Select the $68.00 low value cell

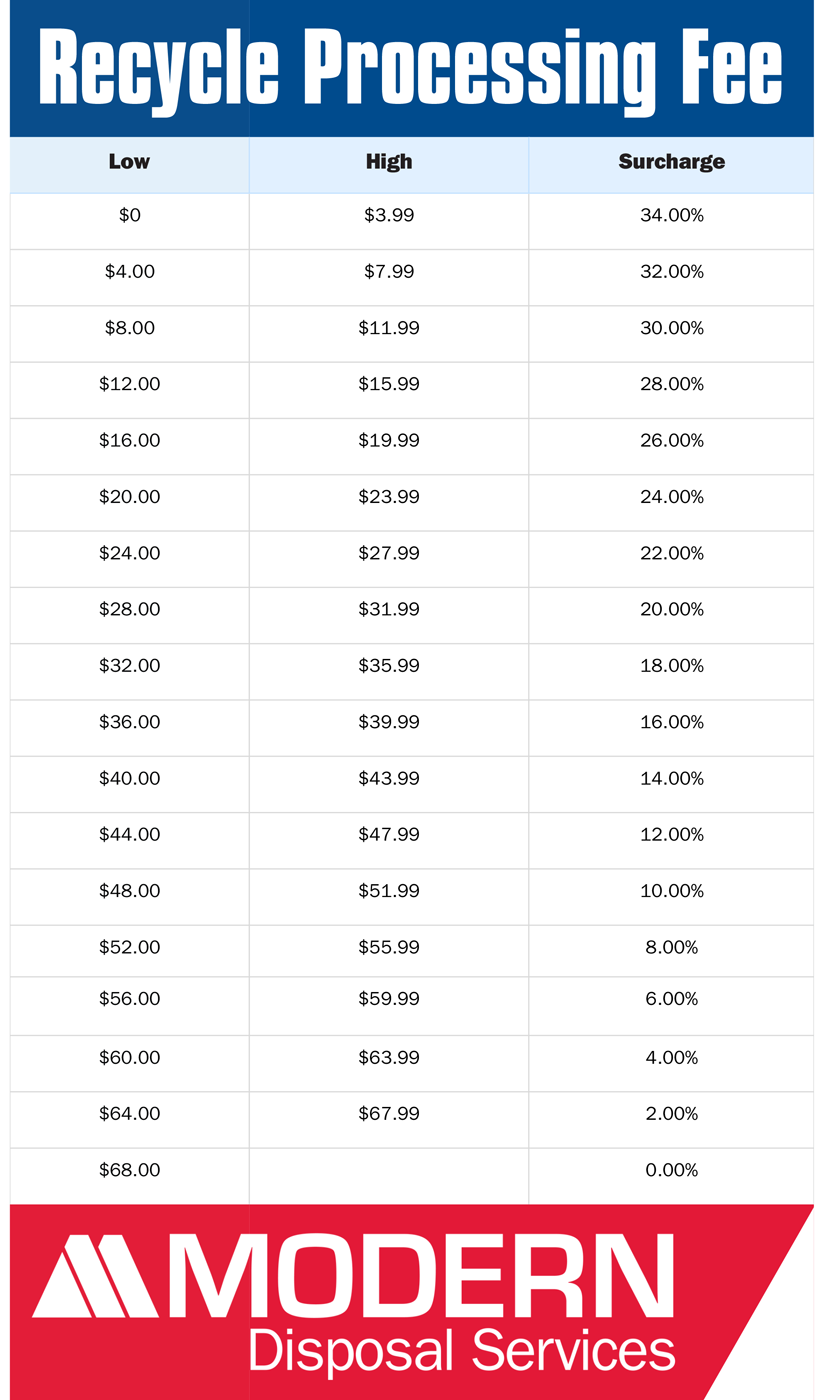point(129,1170)
